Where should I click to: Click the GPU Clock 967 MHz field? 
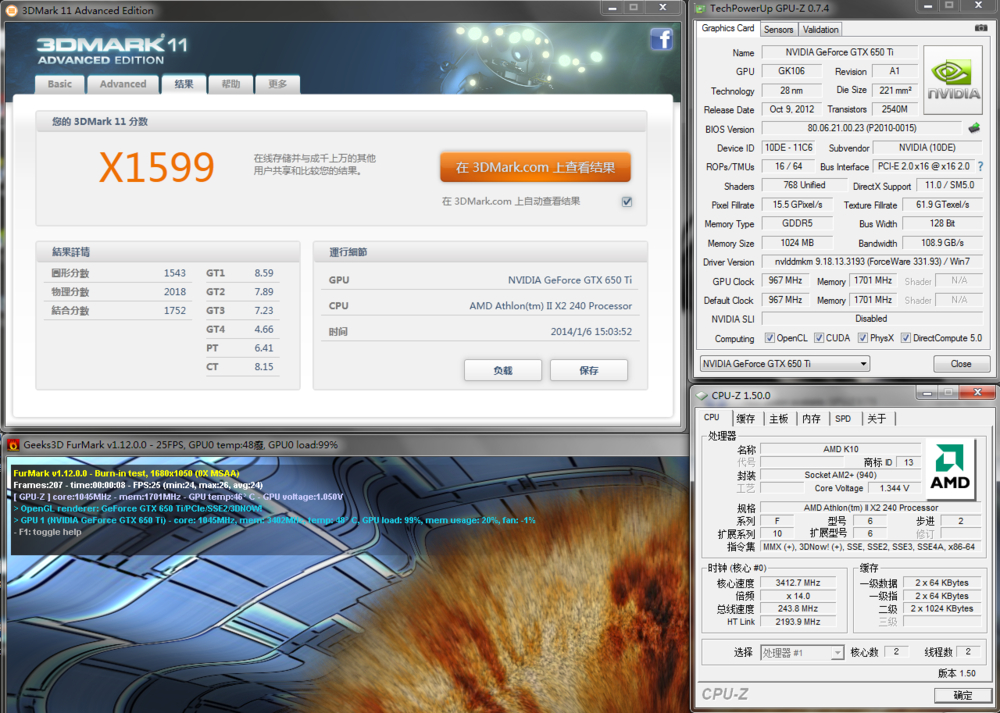tap(785, 281)
